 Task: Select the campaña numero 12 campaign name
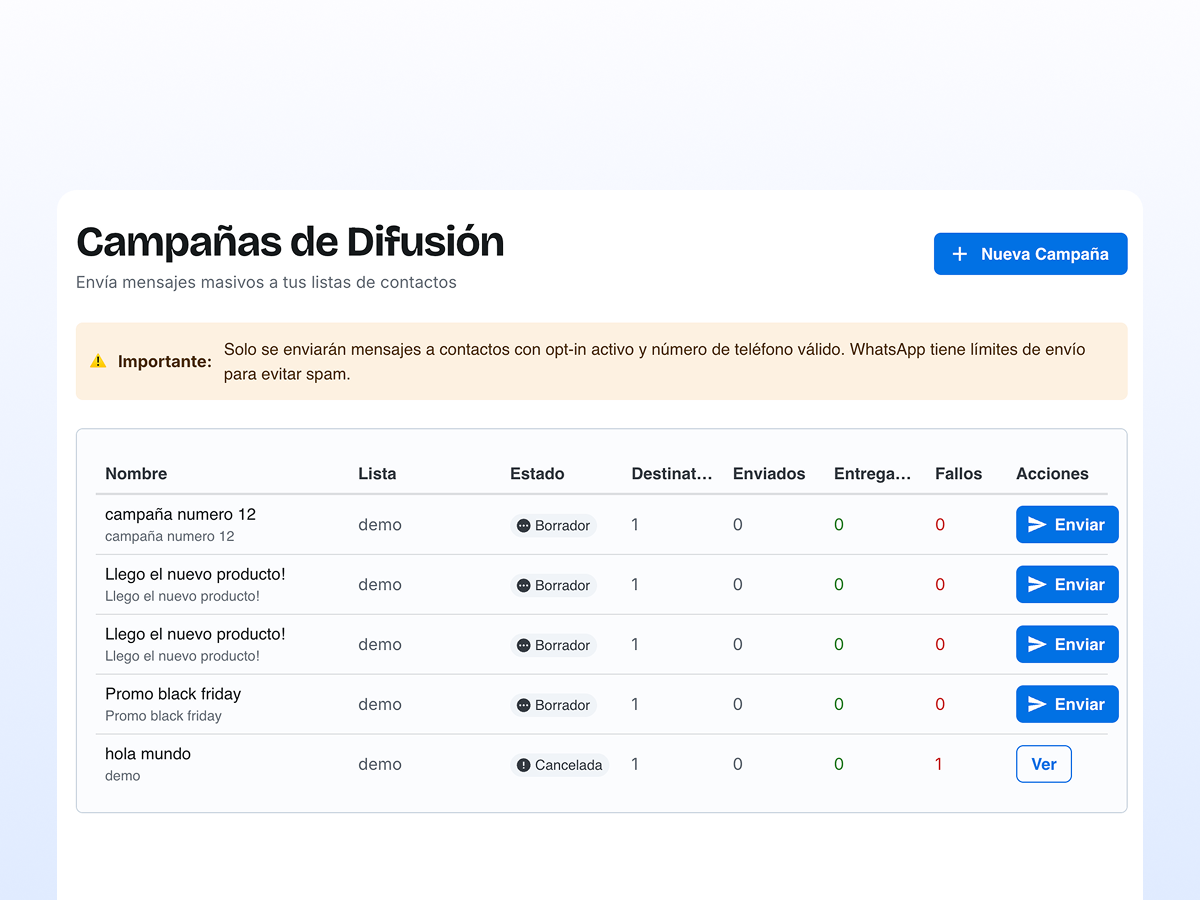click(180, 514)
